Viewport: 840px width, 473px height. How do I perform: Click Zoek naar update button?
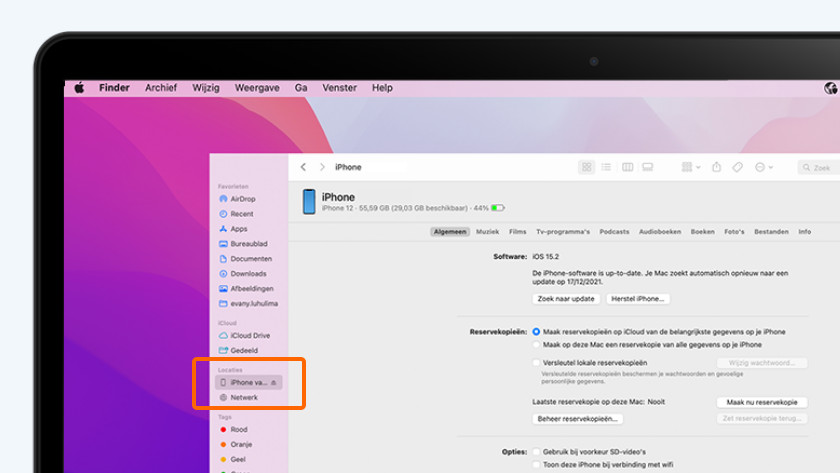(x=566, y=299)
